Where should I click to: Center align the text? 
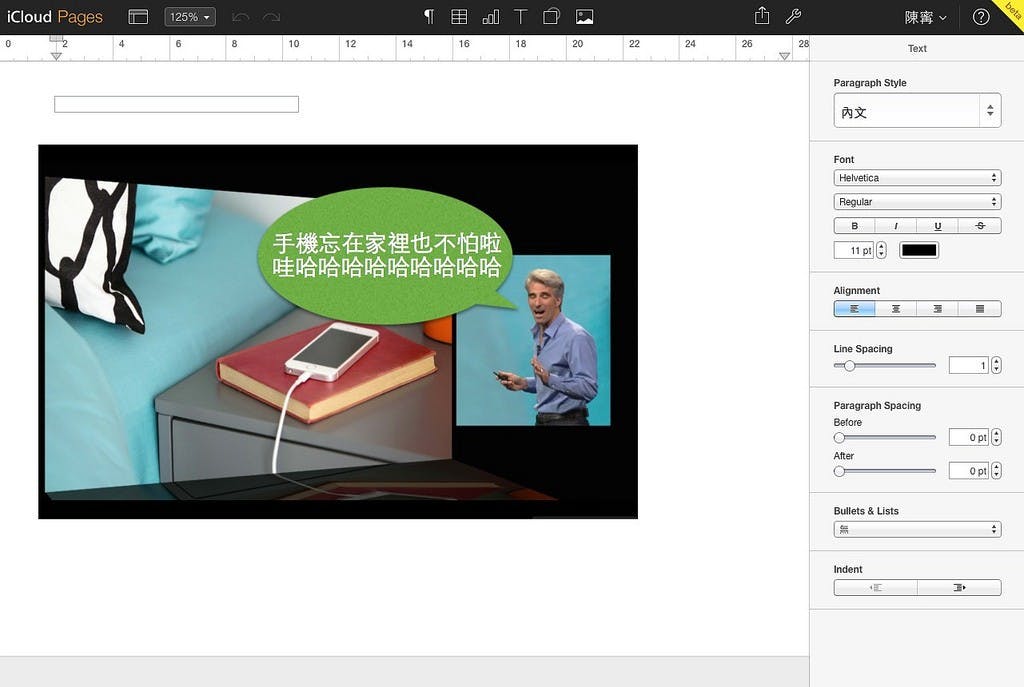tap(896, 308)
